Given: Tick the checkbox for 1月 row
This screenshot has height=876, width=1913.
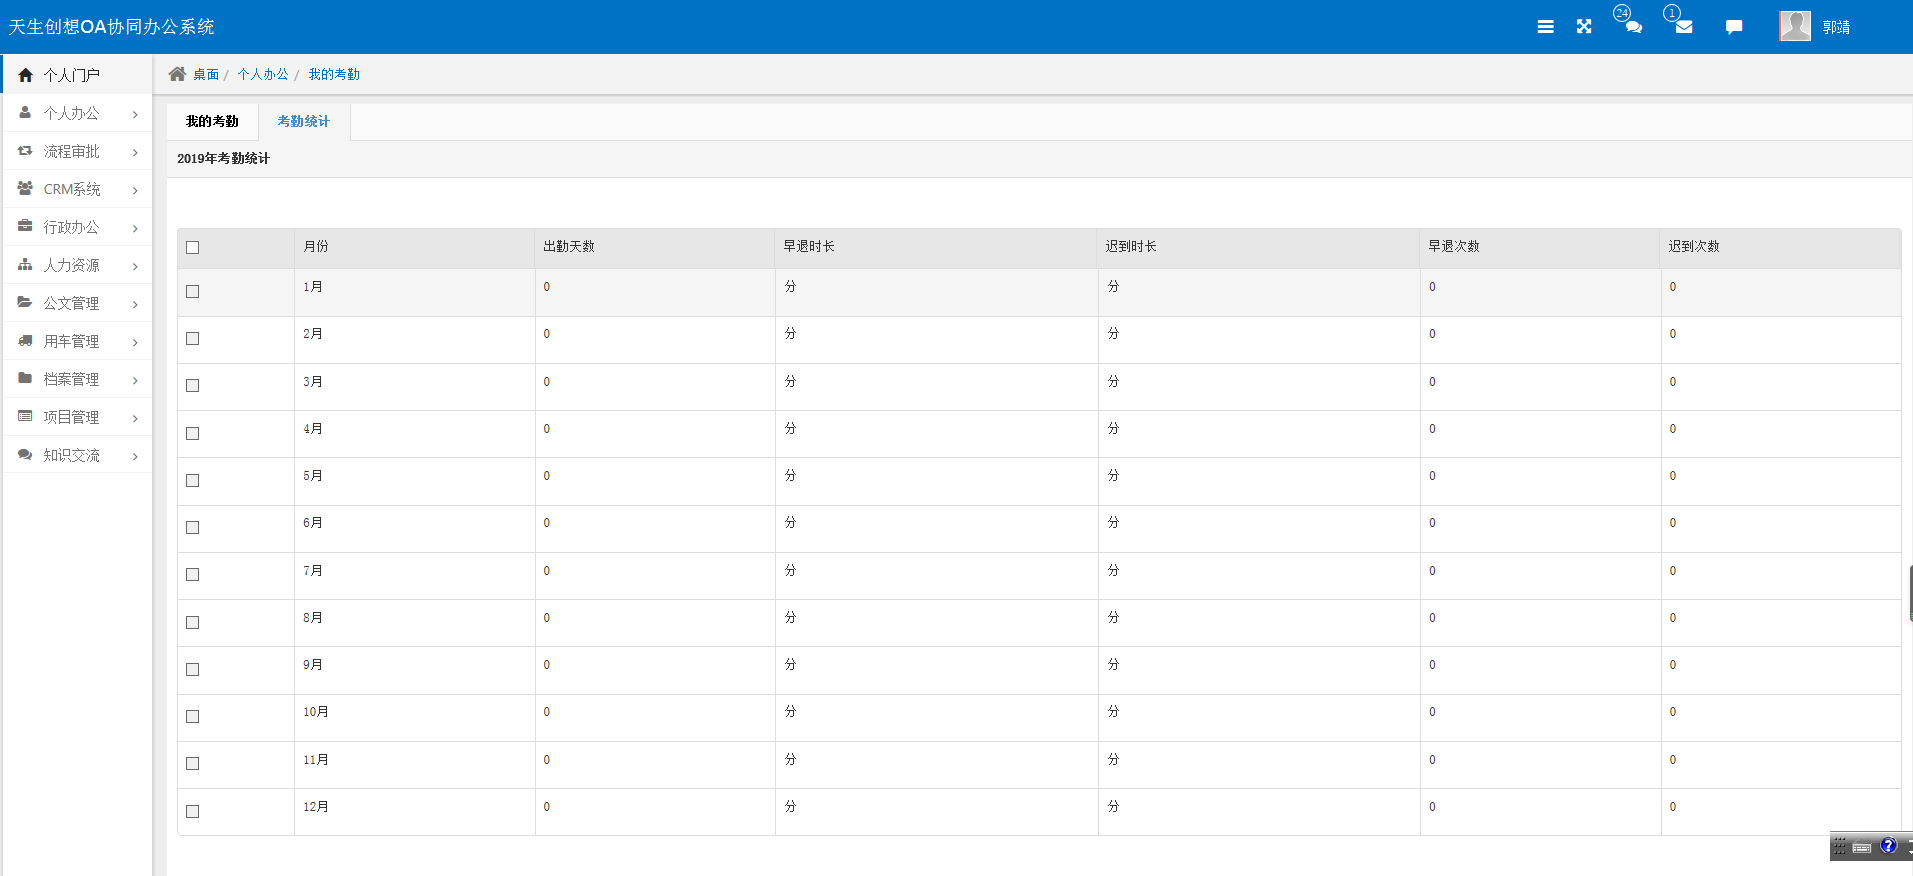Looking at the screenshot, I should point(193,292).
